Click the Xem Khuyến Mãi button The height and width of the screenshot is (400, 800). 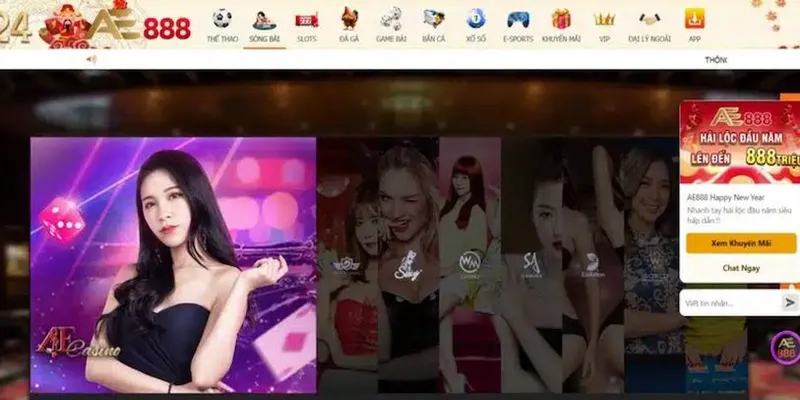(738, 244)
